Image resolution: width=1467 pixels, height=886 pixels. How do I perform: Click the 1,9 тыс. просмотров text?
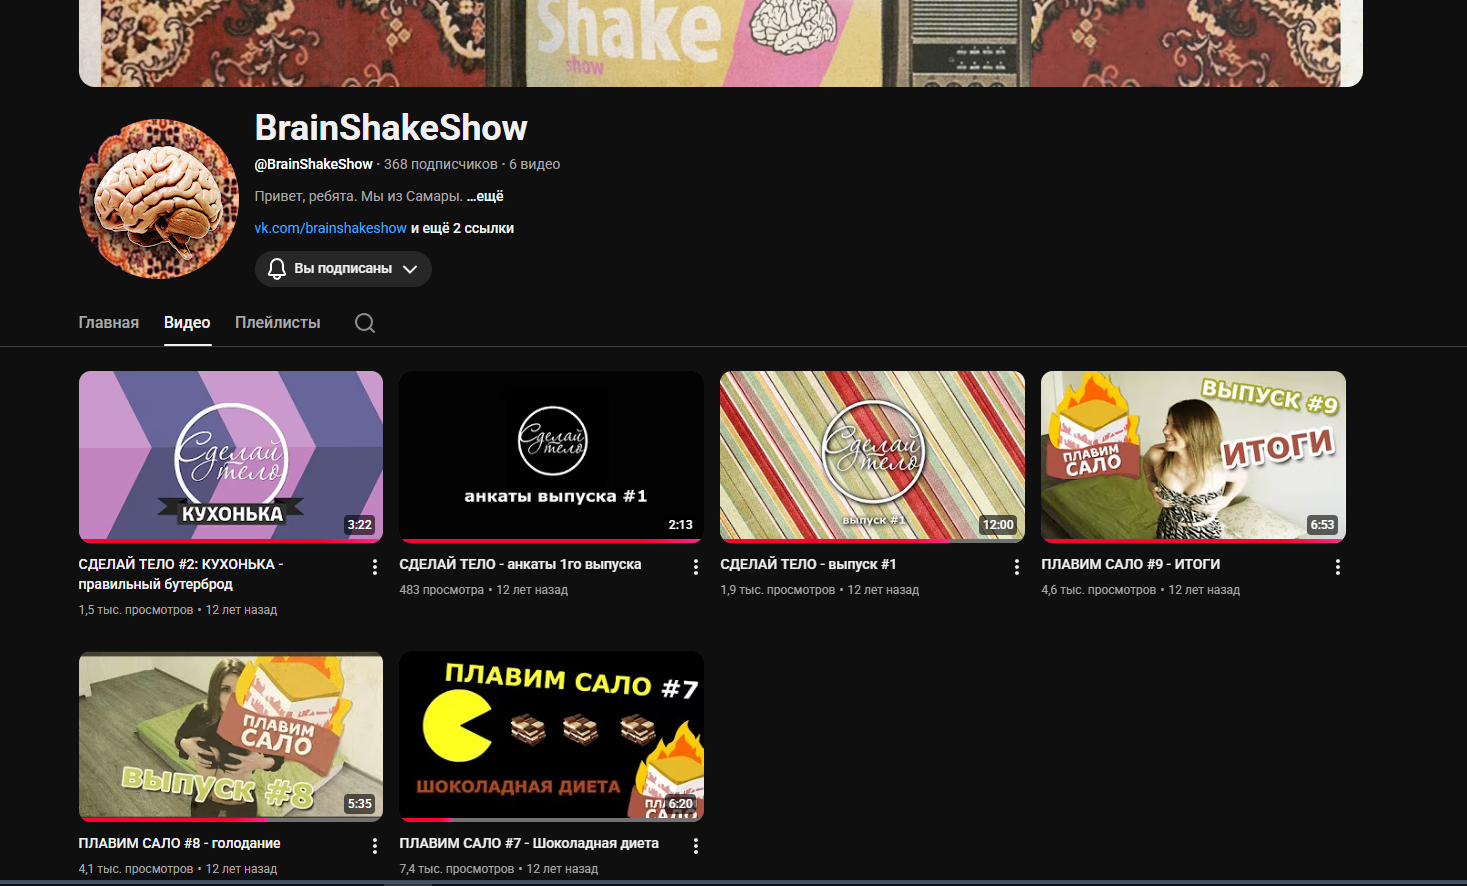pos(778,590)
